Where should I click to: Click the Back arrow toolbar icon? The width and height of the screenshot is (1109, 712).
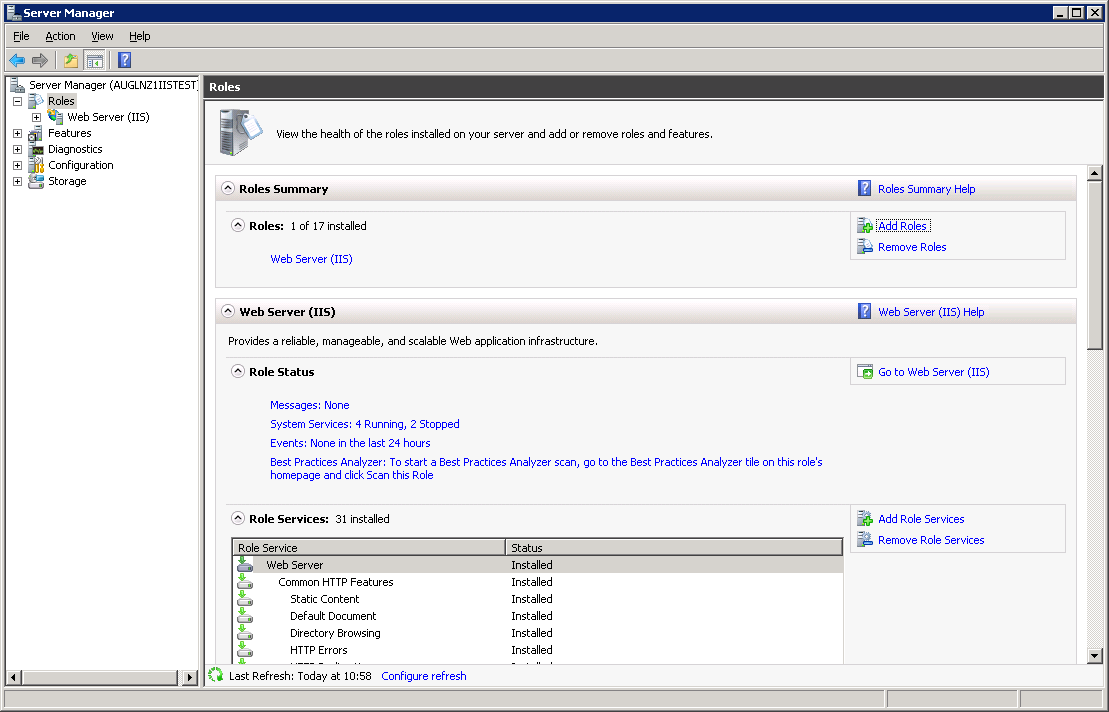[17, 60]
